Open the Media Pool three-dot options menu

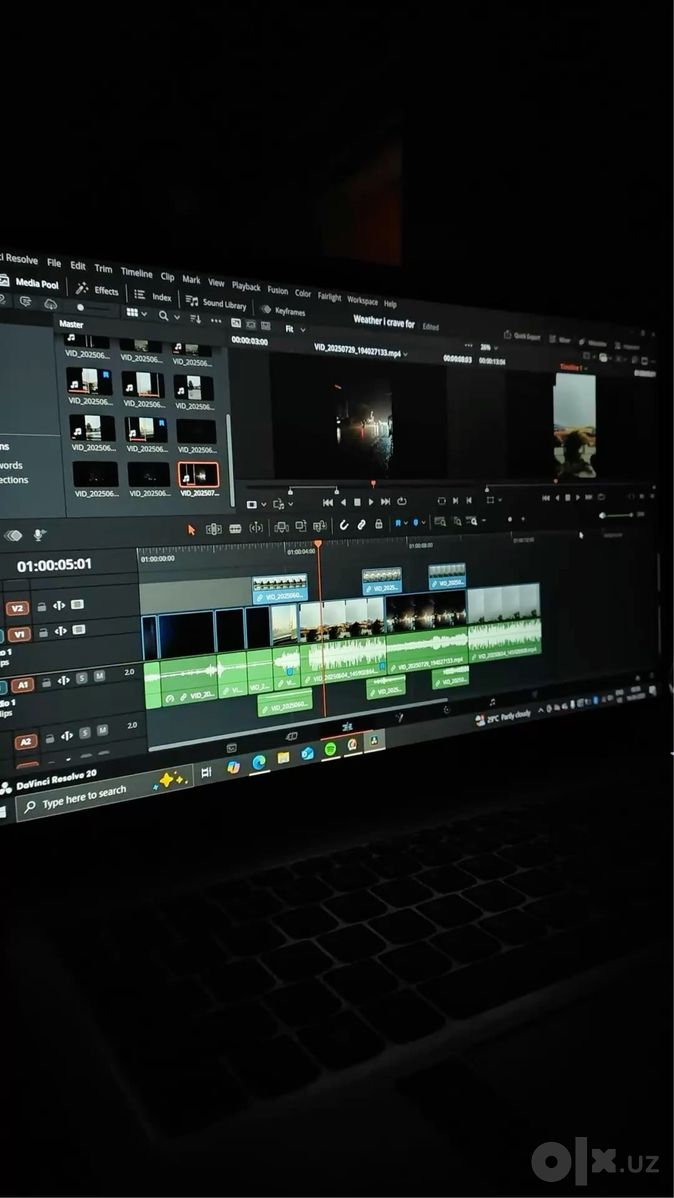coord(215,320)
